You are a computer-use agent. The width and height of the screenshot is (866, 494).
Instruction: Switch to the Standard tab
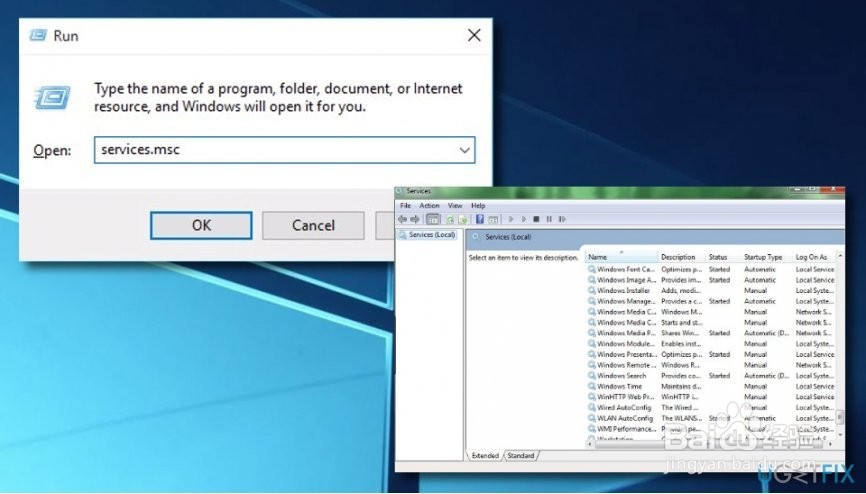point(521,456)
